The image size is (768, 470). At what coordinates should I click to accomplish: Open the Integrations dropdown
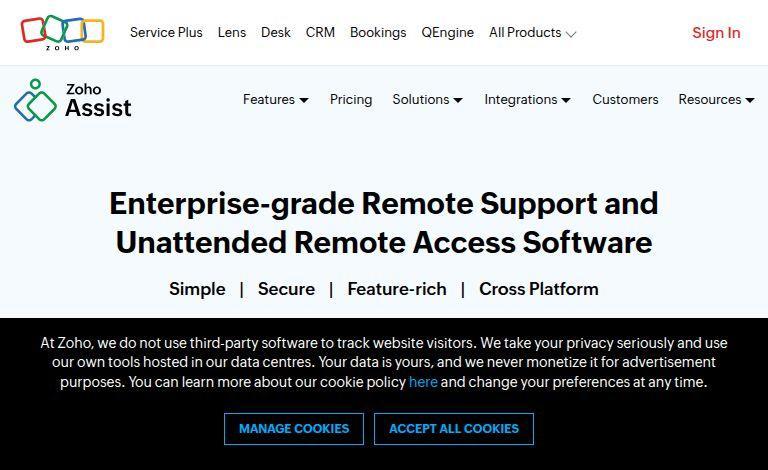pyautogui.click(x=527, y=100)
